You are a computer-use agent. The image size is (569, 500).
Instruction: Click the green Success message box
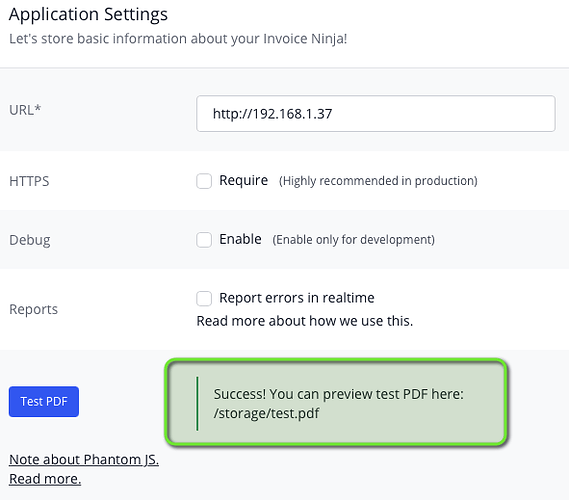(x=336, y=402)
